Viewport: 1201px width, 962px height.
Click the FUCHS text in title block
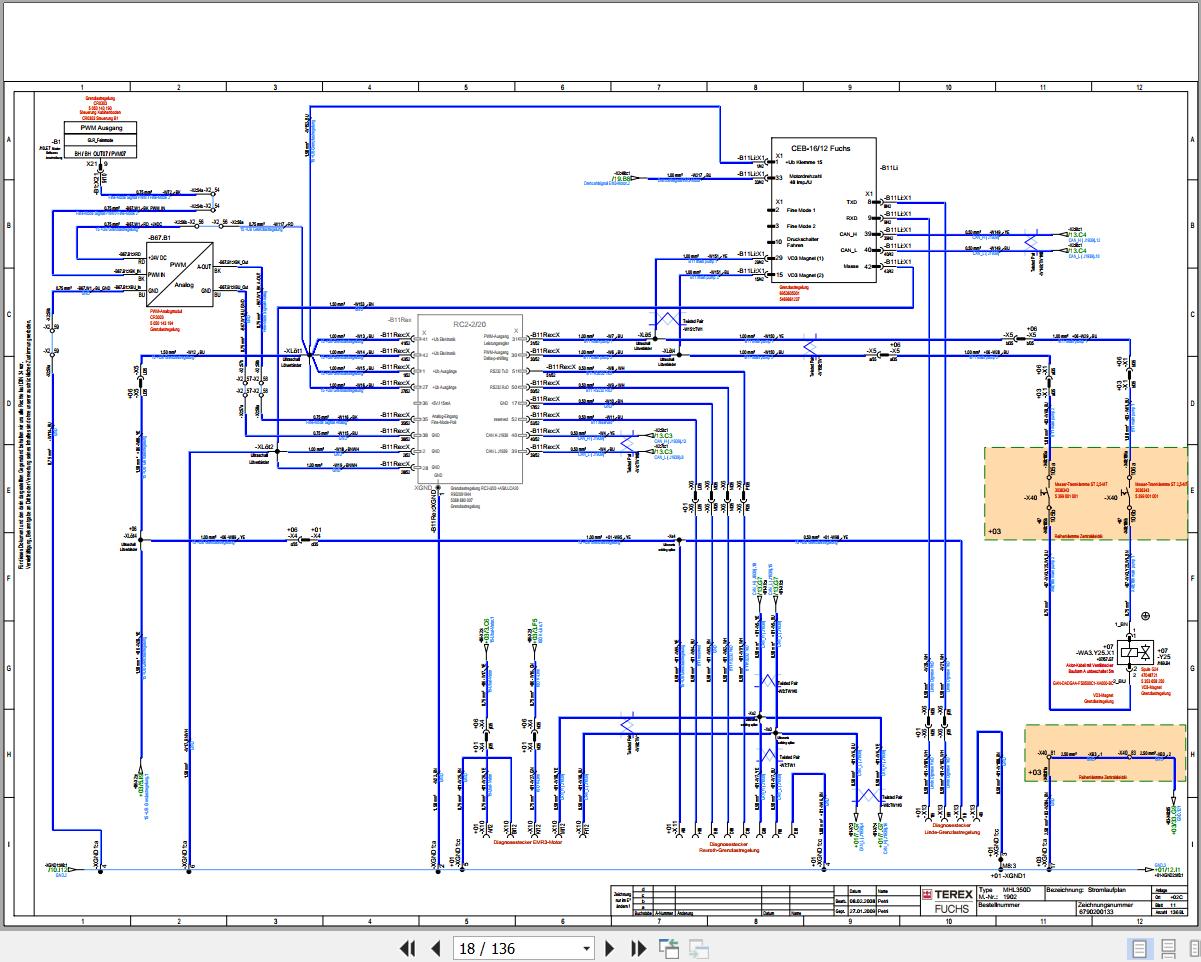951,908
